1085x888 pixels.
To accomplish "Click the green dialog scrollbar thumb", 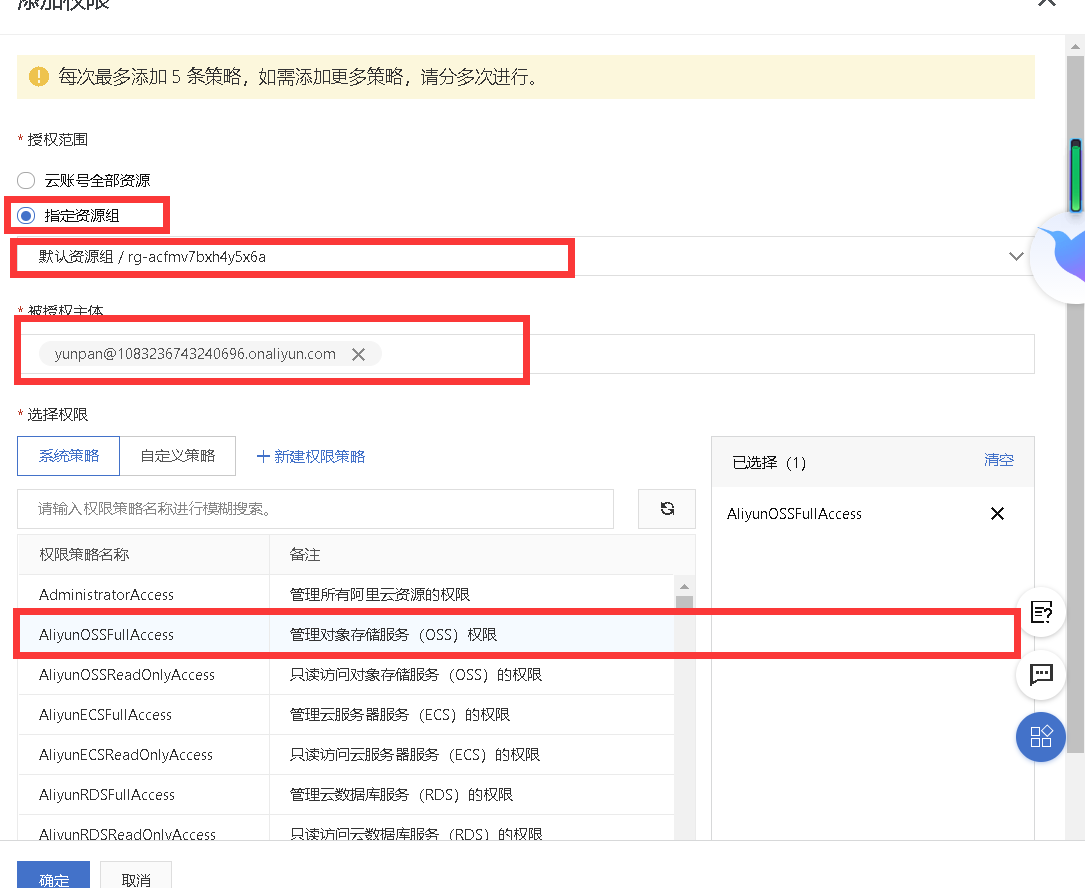I will pyautogui.click(x=1075, y=176).
